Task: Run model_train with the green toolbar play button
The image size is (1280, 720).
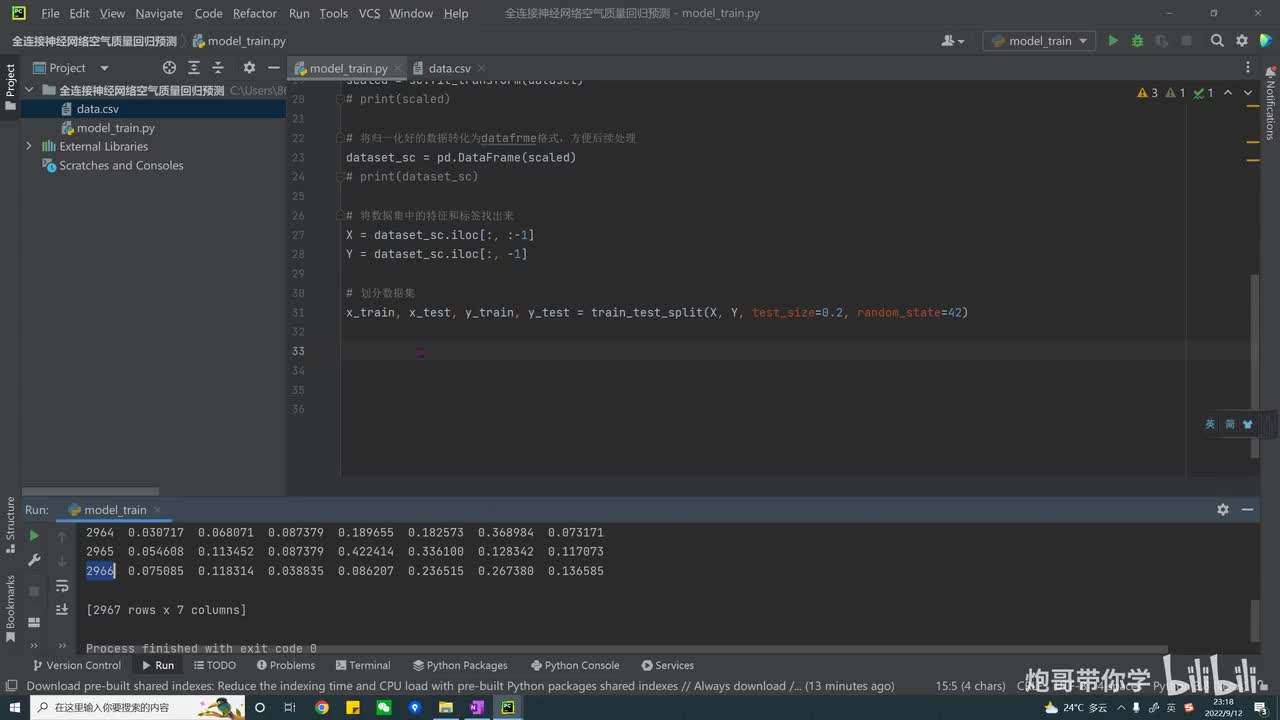Action: point(1113,41)
